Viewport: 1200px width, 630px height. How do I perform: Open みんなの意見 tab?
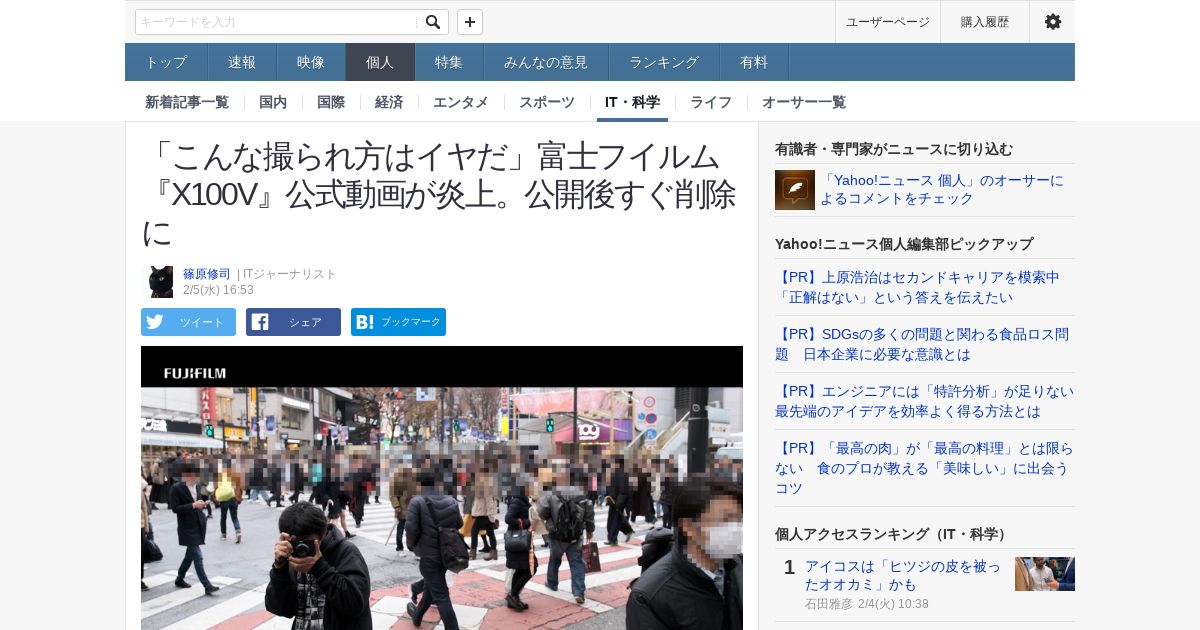(x=546, y=62)
